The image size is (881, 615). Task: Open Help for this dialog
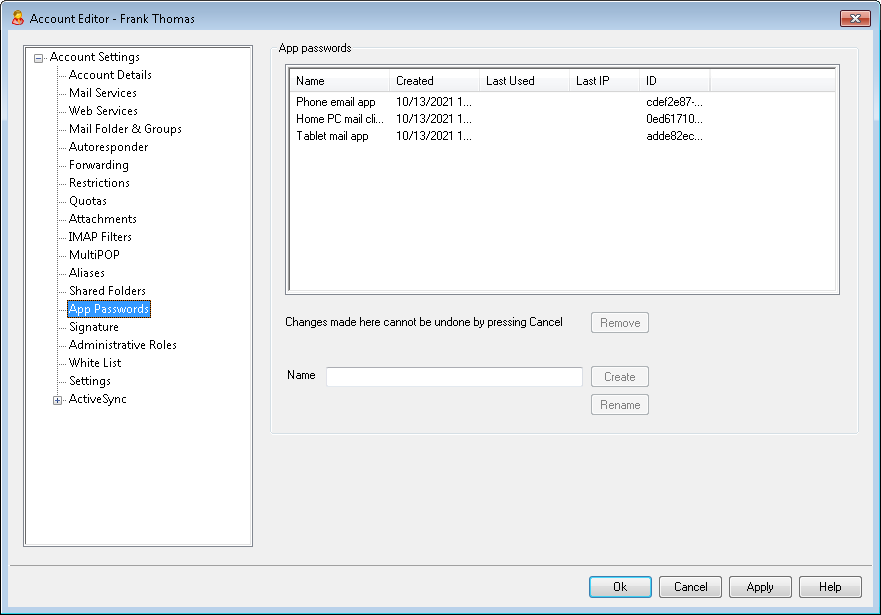(x=830, y=587)
